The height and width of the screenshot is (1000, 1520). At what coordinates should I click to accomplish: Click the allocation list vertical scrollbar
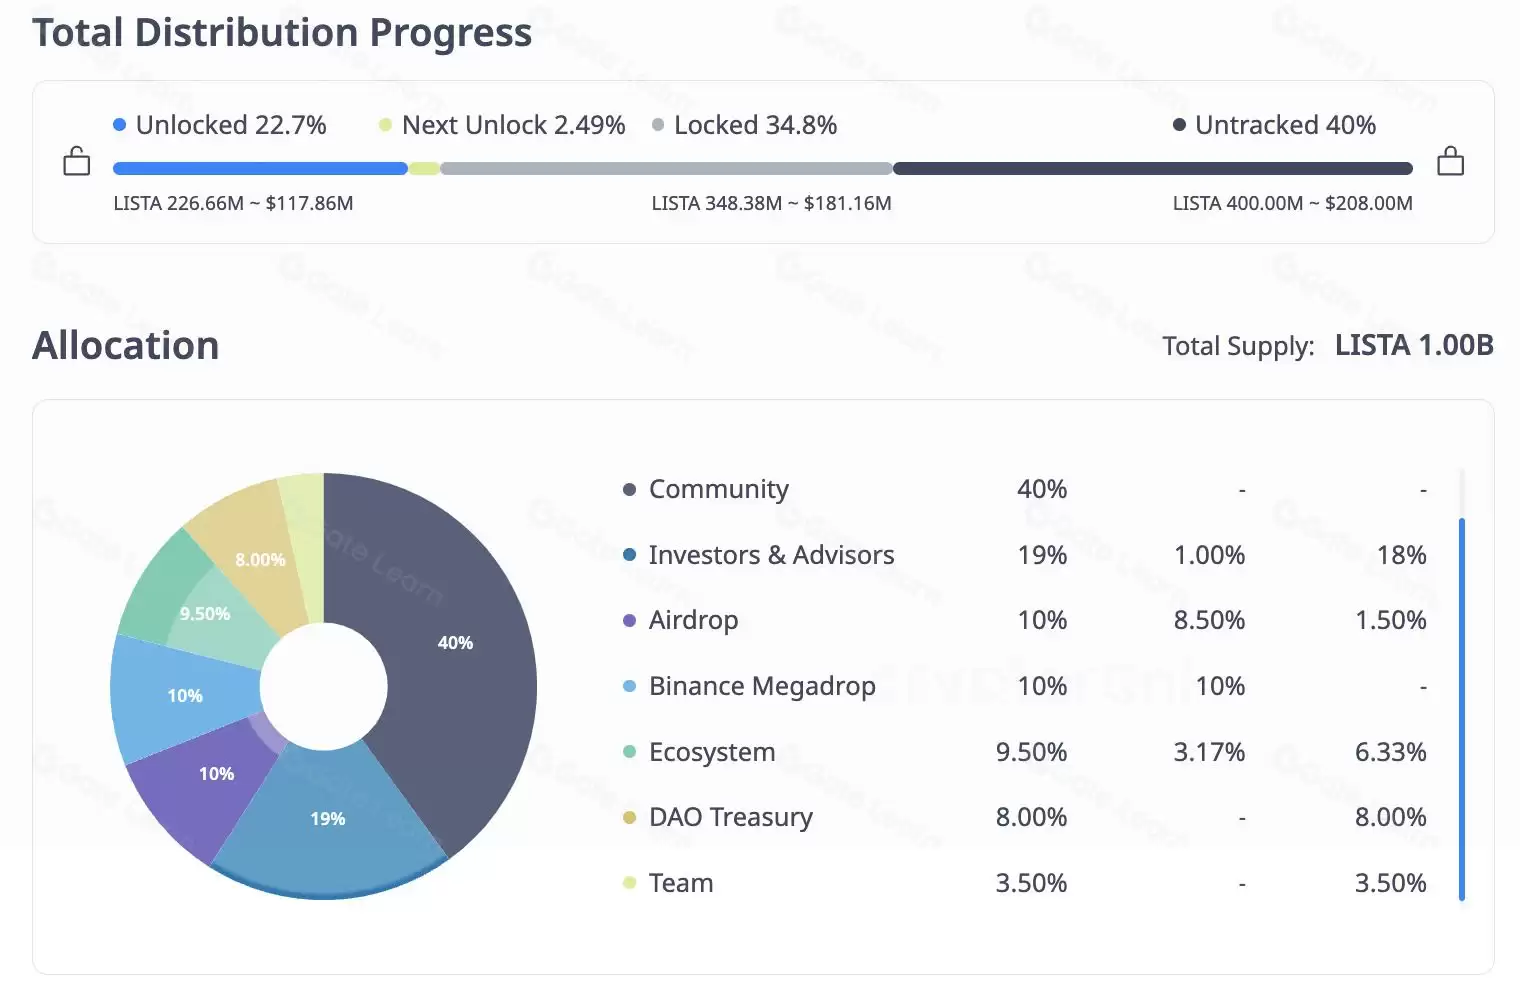[x=1461, y=708]
